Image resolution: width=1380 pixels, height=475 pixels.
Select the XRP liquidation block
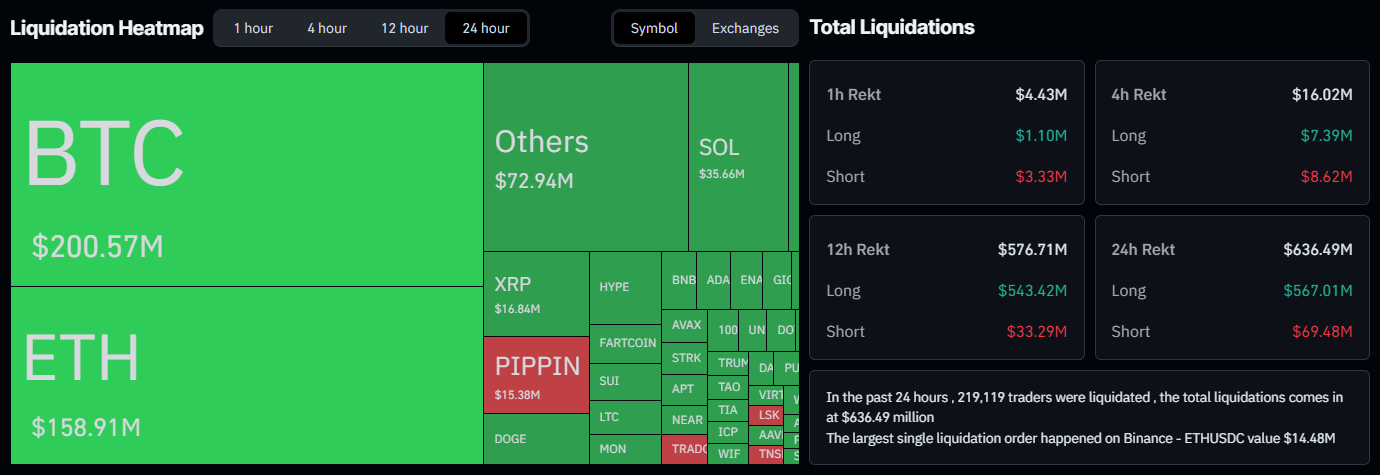[536, 294]
